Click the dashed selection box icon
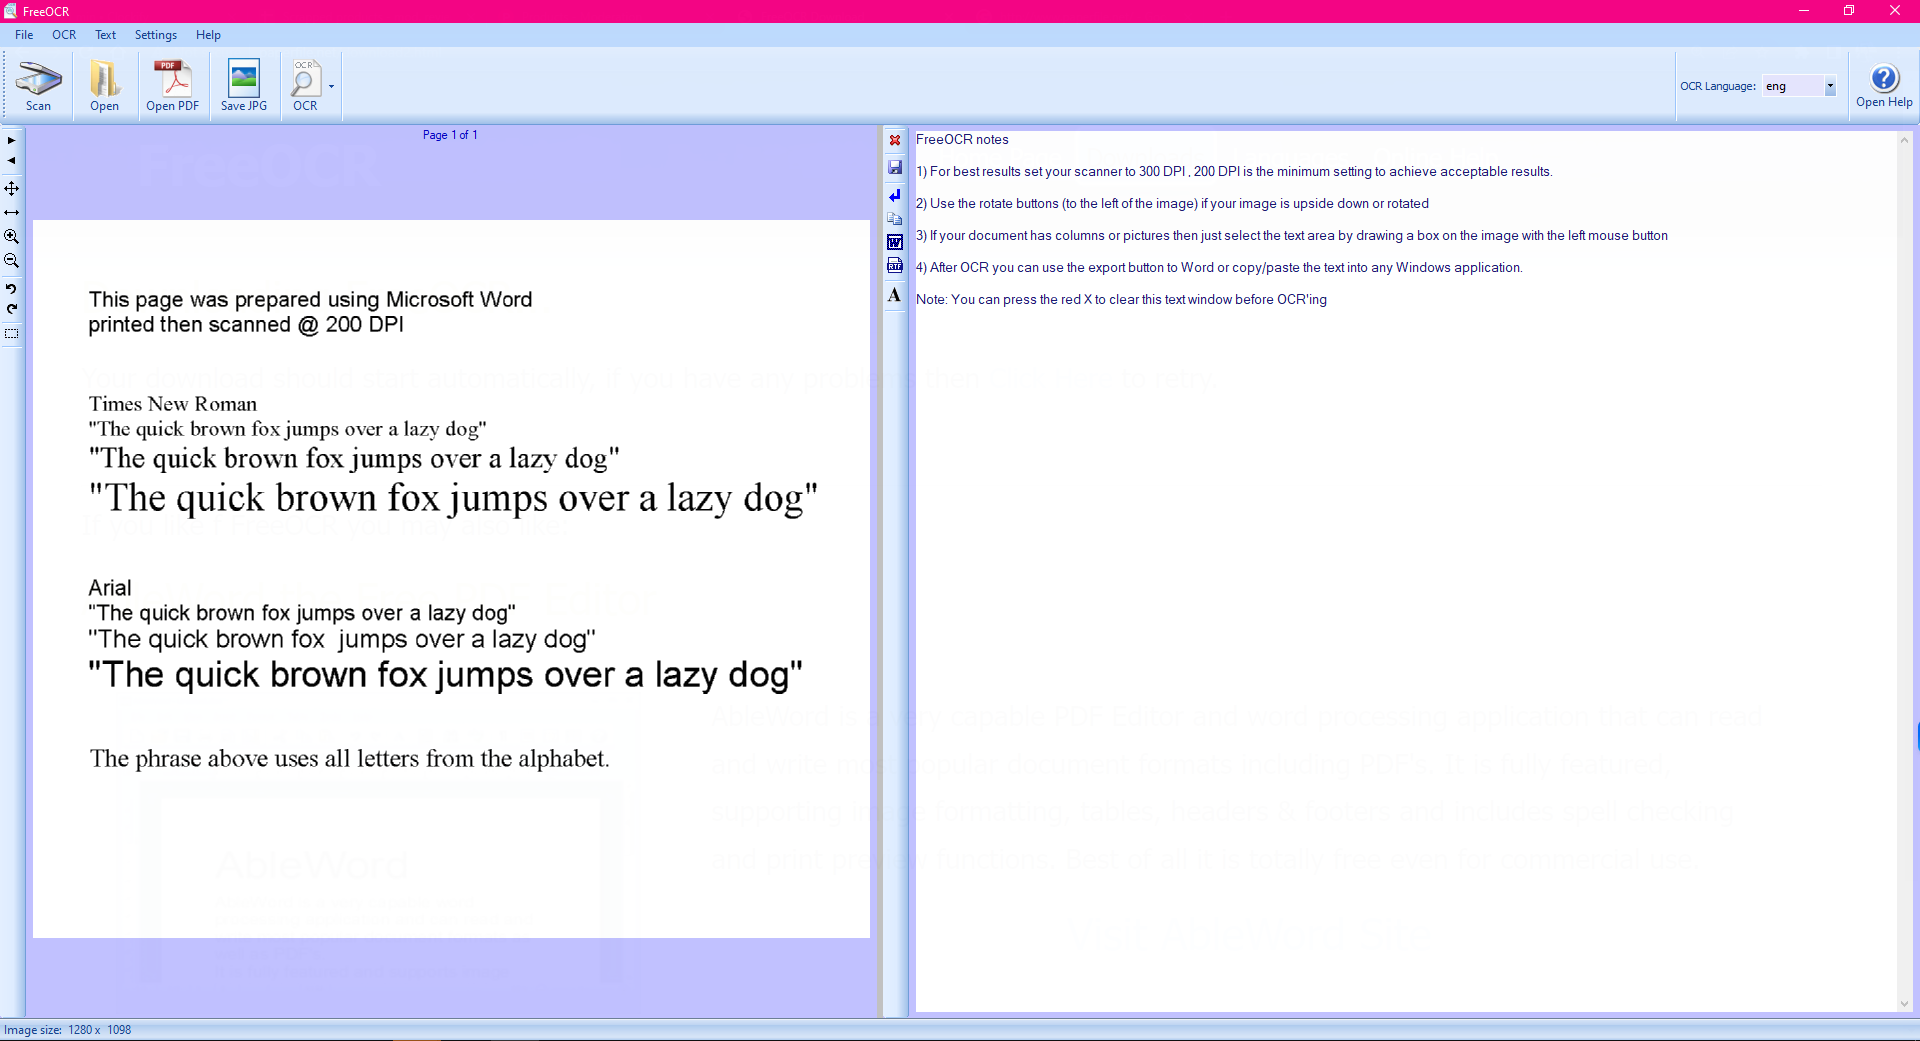The height and width of the screenshot is (1041, 1920). tap(11, 334)
